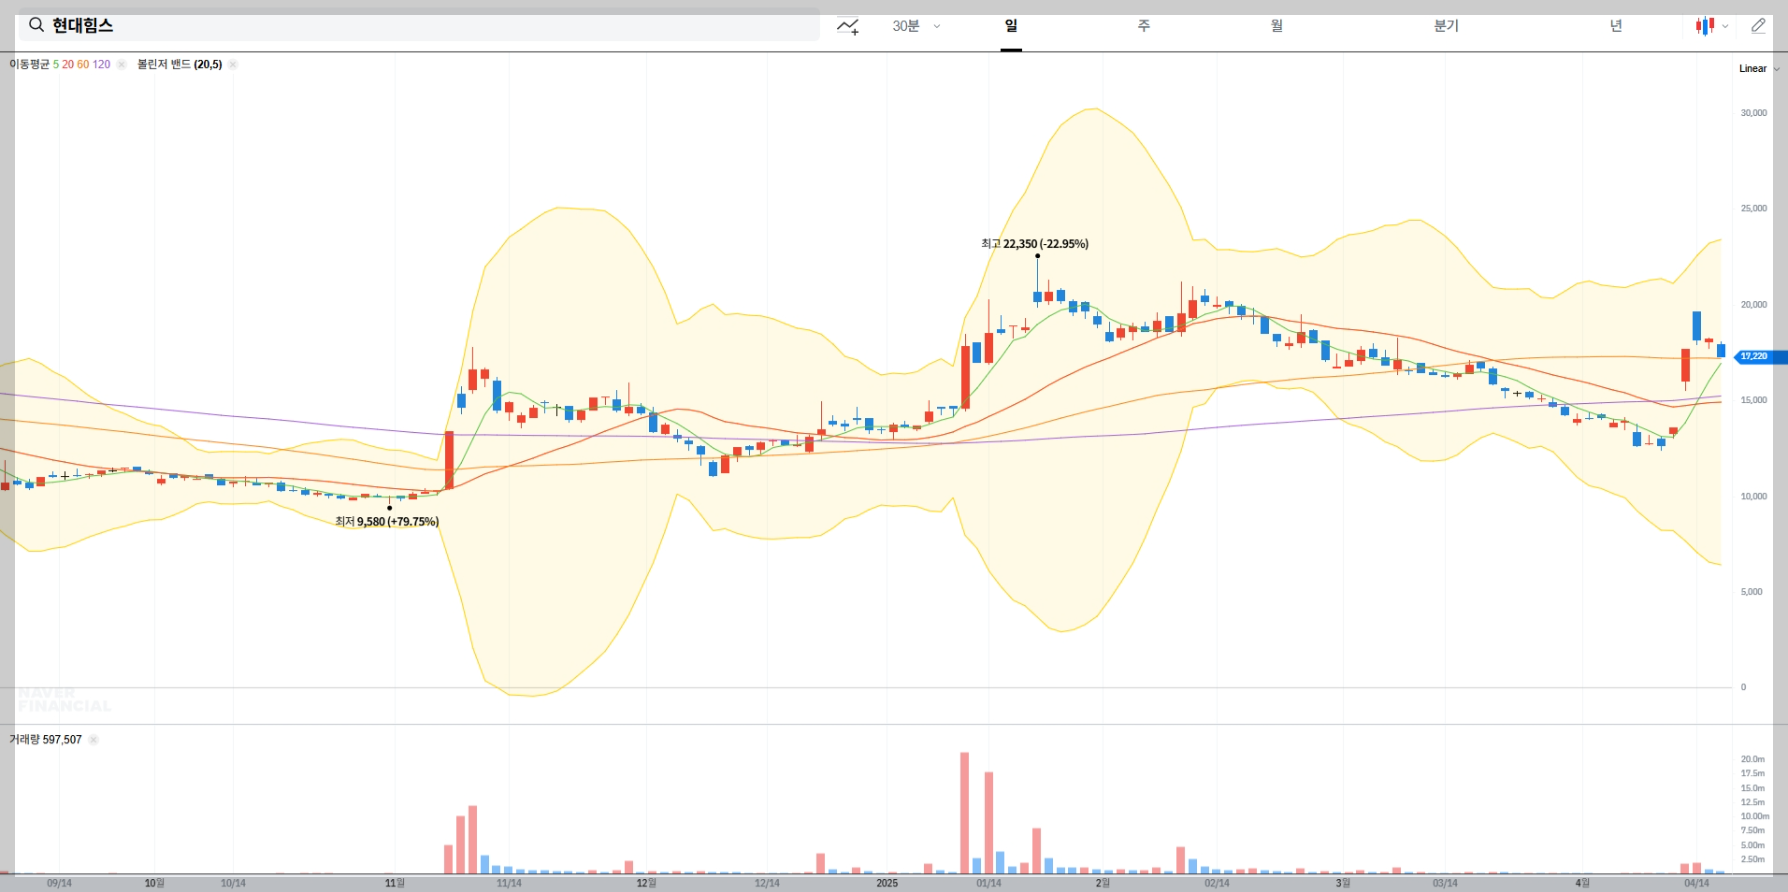Switch to the 년 yearly tab

(1616, 26)
